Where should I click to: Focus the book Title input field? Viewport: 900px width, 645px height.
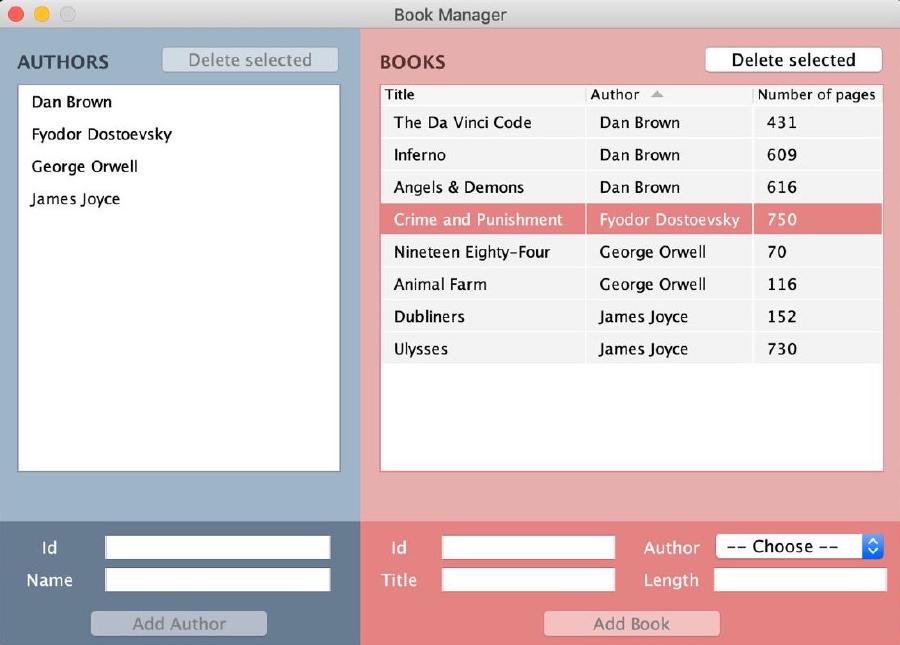point(528,580)
